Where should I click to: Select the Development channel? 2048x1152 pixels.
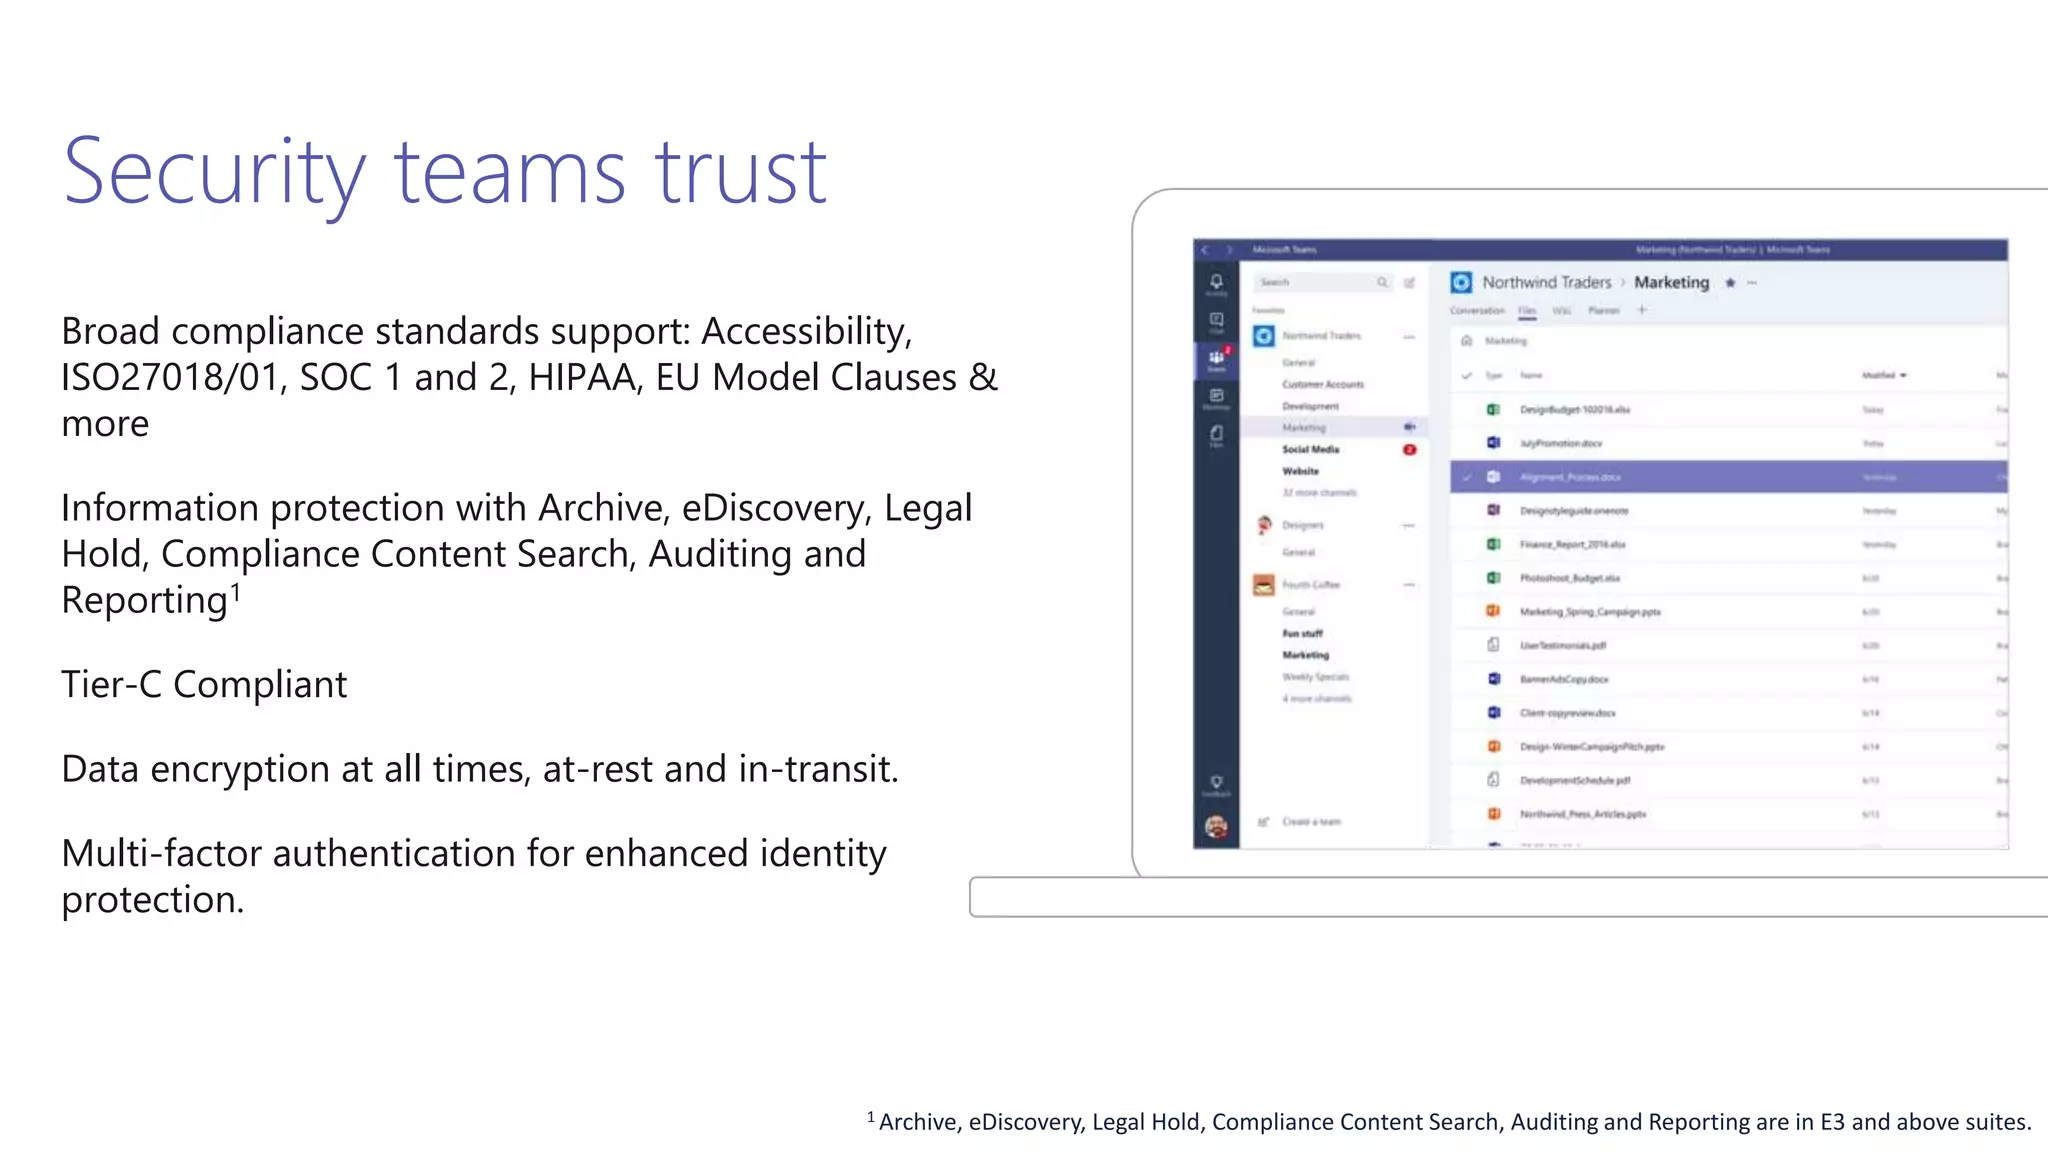pyautogui.click(x=1310, y=407)
